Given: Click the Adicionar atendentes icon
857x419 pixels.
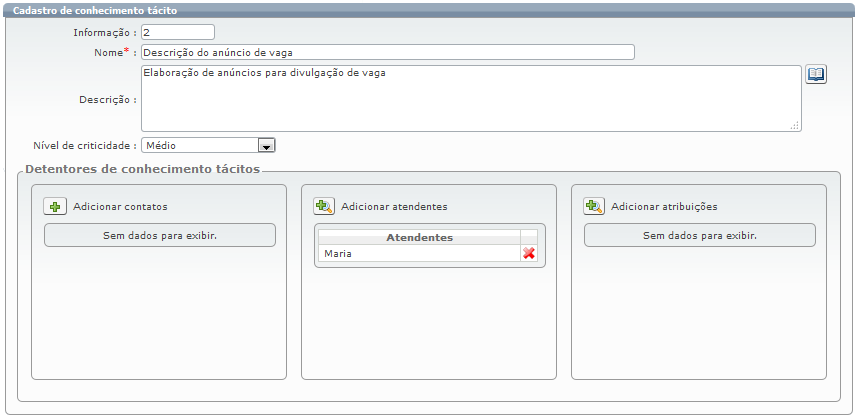Looking at the screenshot, I should click(x=324, y=207).
